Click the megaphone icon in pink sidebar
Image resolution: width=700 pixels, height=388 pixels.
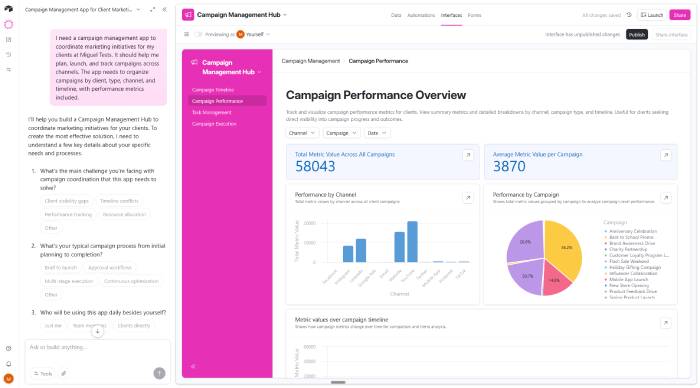click(x=194, y=63)
